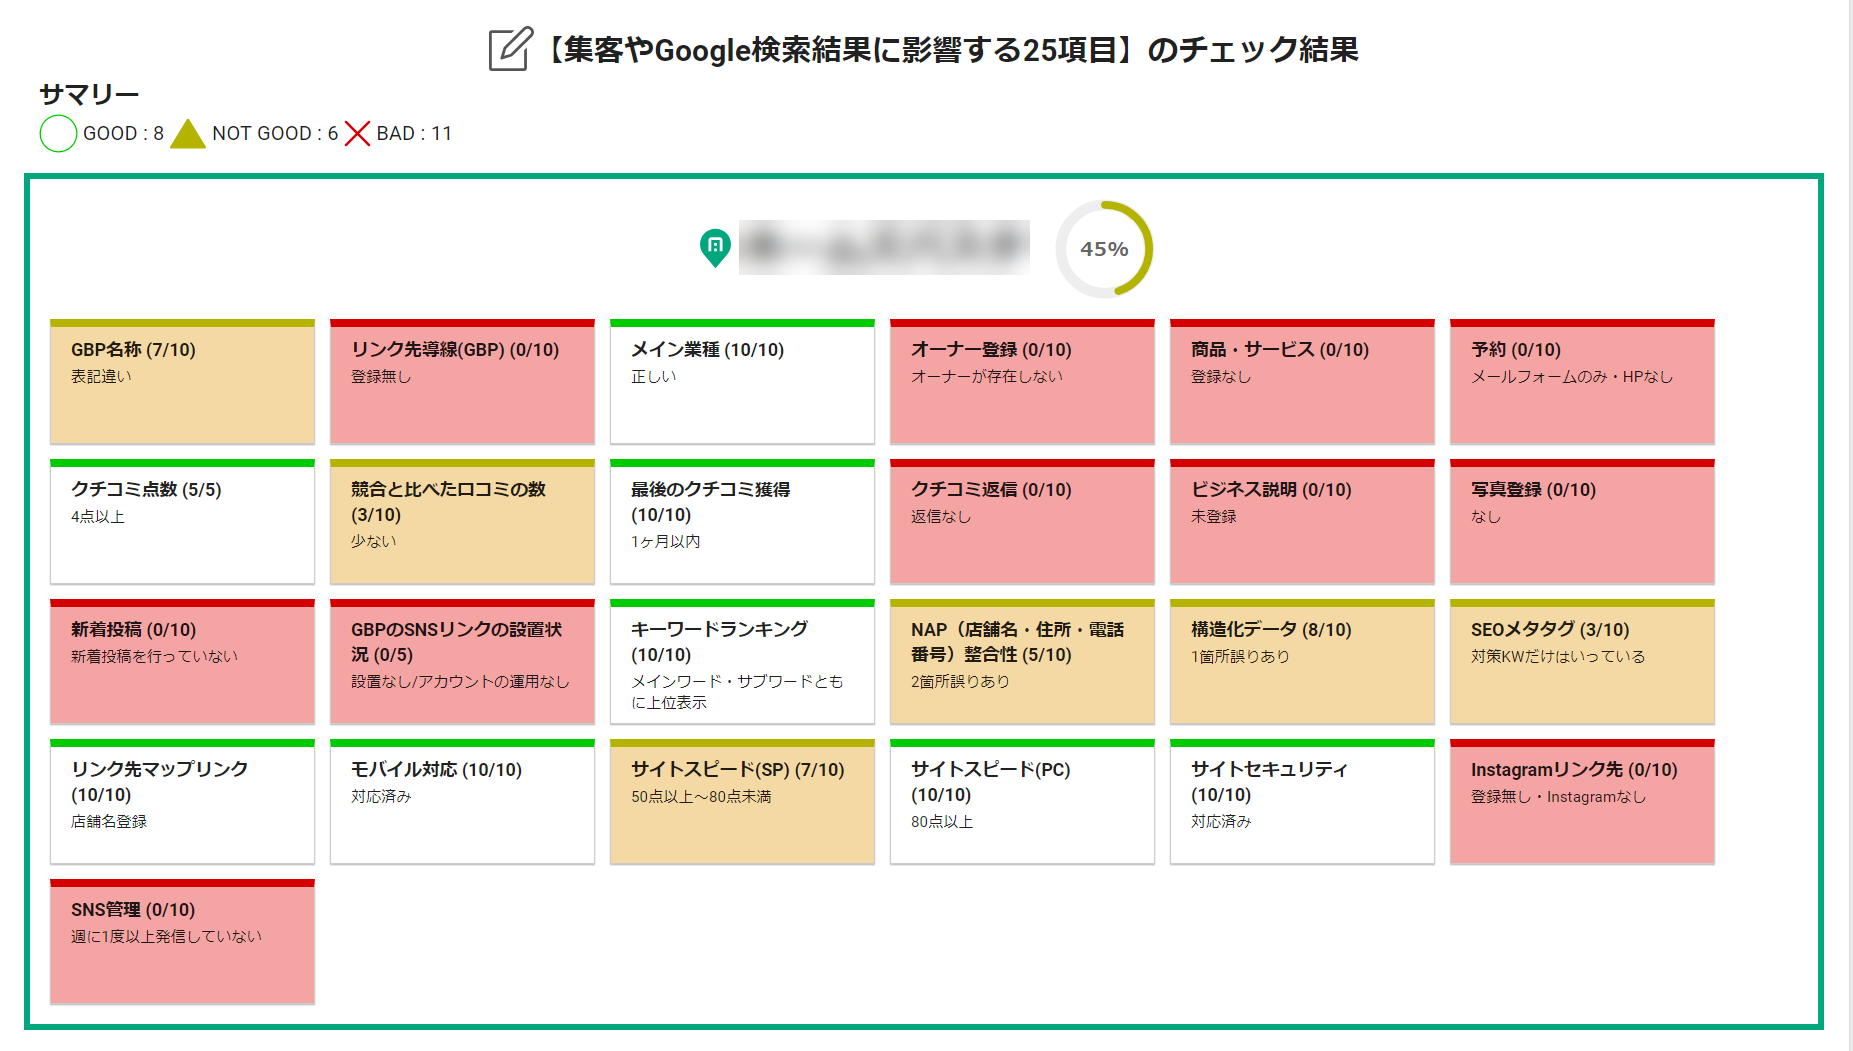This screenshot has height=1051, width=1853.
Task: Select the モバイル対応 (10/10) card
Action: click(x=461, y=801)
